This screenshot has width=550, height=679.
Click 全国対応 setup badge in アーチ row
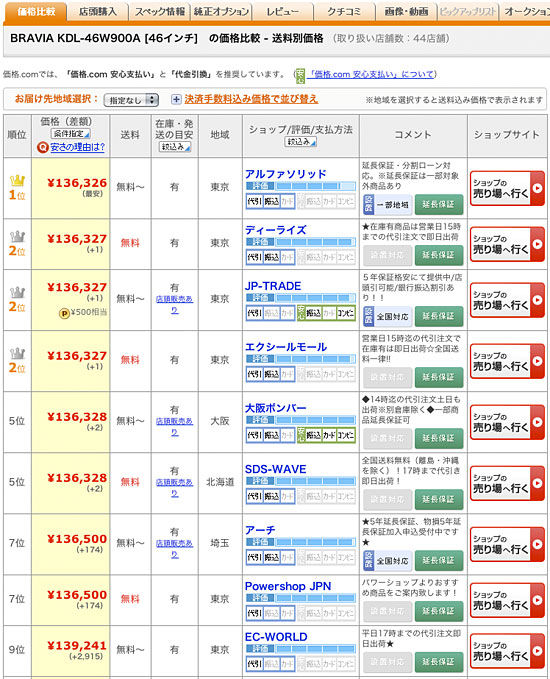(x=387, y=561)
